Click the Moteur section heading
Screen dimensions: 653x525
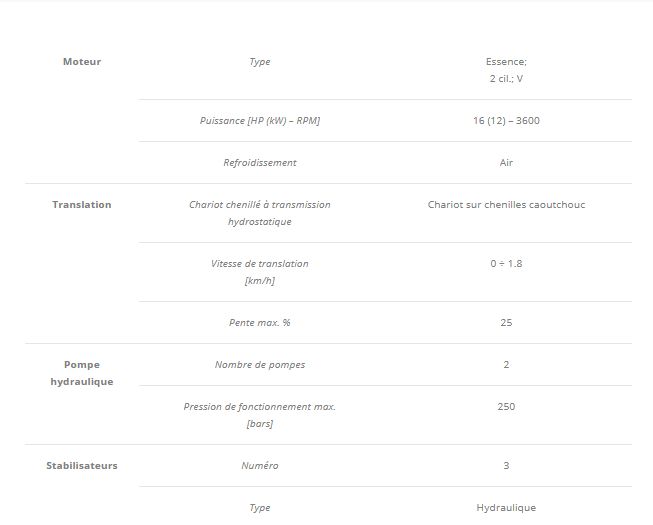(x=82, y=62)
